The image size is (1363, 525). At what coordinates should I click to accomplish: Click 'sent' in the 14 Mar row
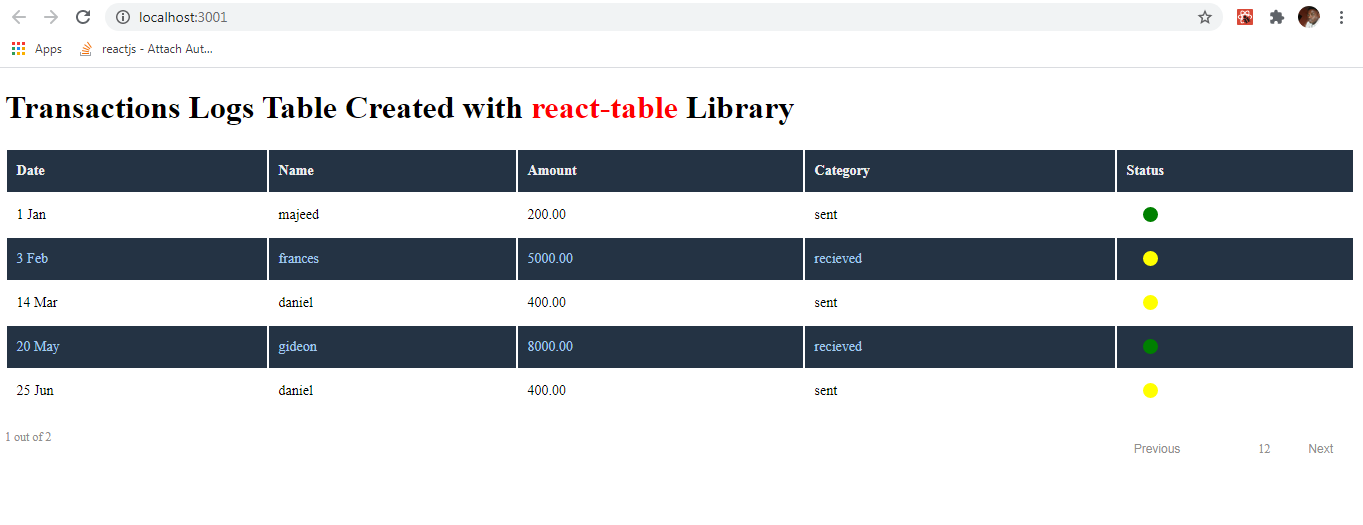(826, 302)
